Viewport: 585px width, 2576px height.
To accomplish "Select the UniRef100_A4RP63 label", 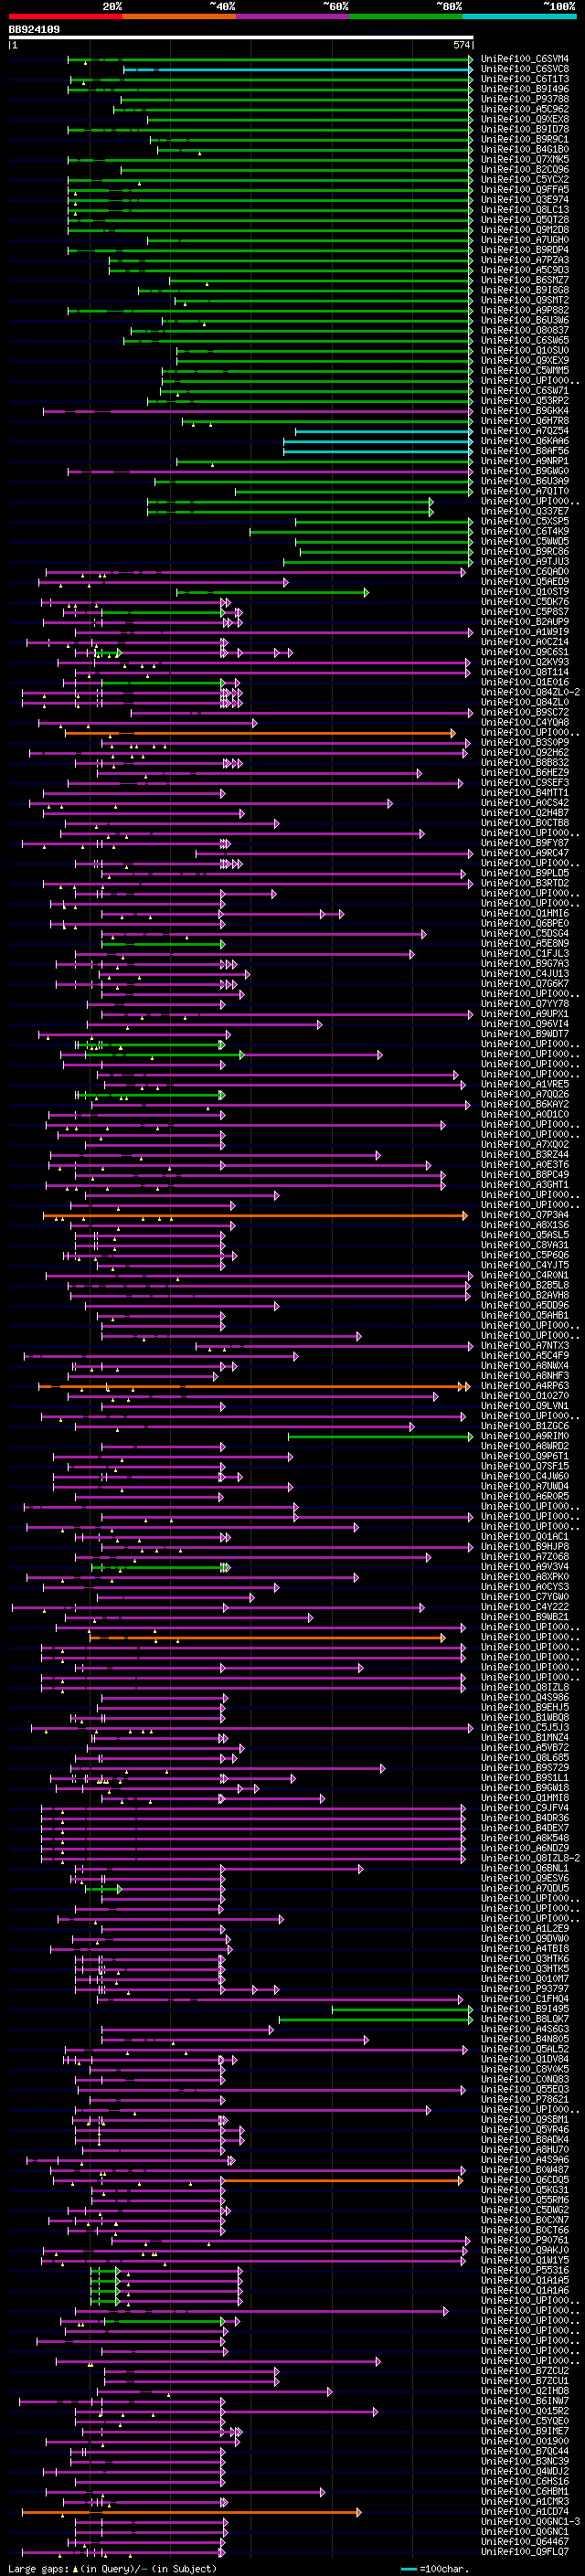I will 525,1386.
